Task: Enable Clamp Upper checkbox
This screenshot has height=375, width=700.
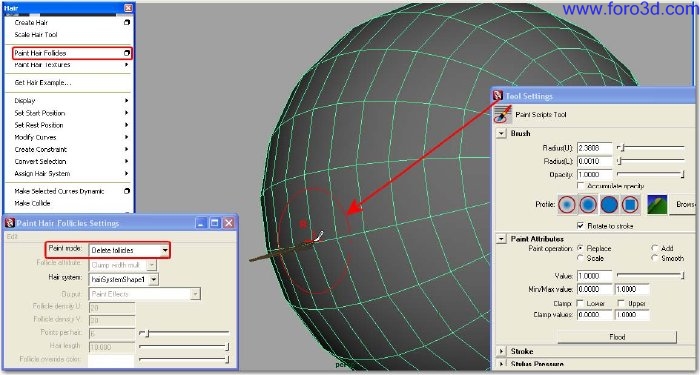Action: [x=621, y=303]
